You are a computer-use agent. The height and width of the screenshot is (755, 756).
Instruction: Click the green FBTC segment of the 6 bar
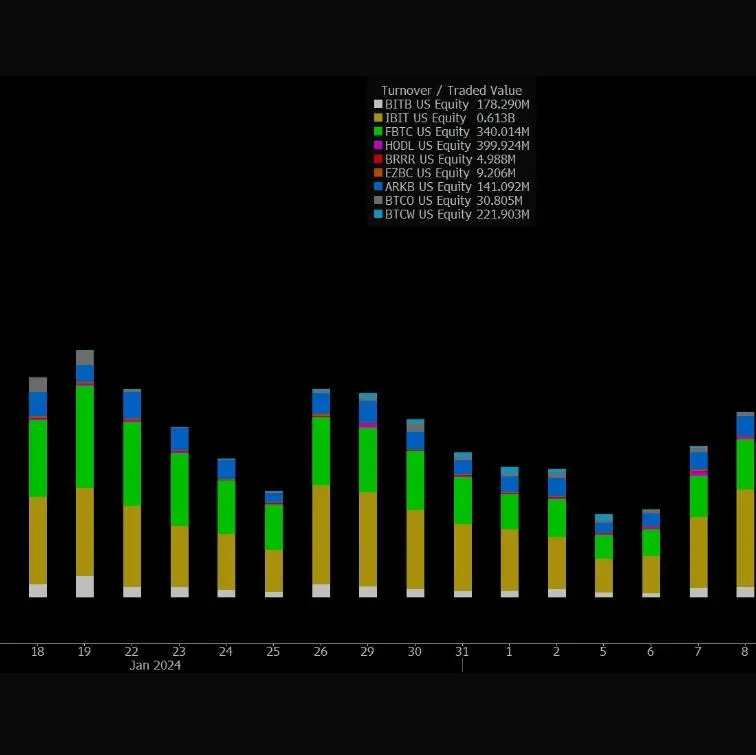click(651, 543)
